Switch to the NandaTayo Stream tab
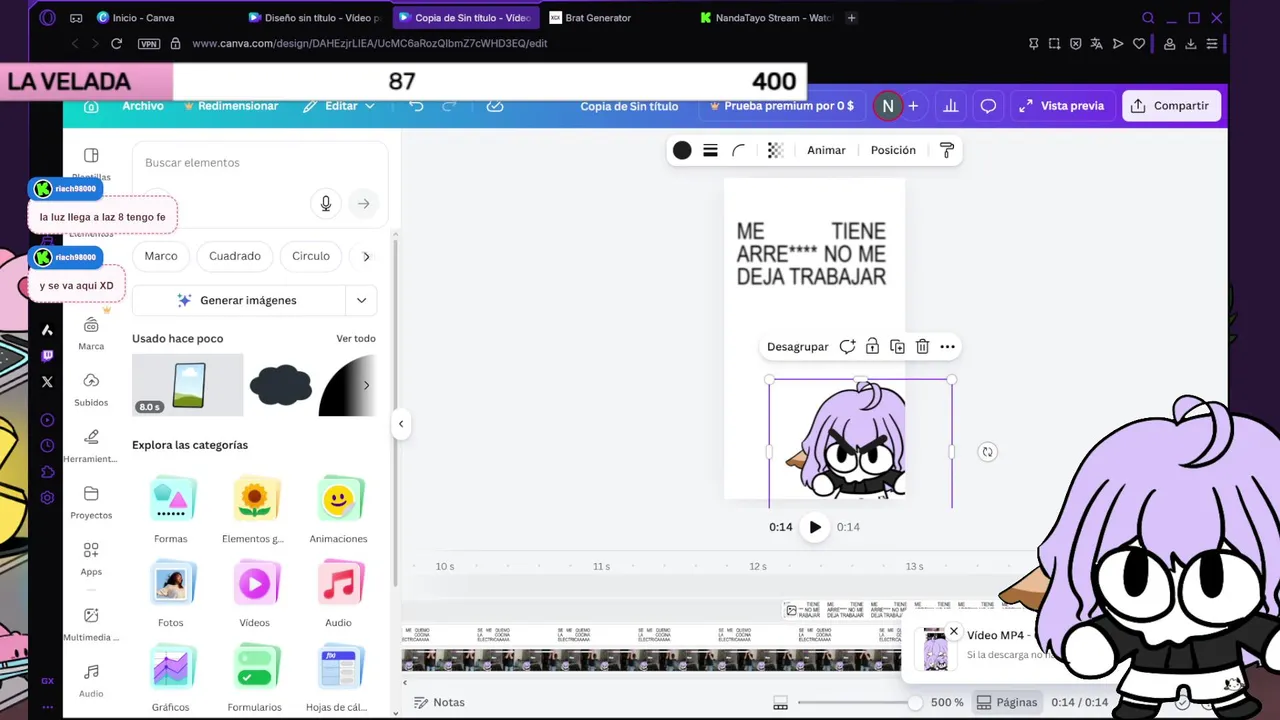 (x=765, y=18)
